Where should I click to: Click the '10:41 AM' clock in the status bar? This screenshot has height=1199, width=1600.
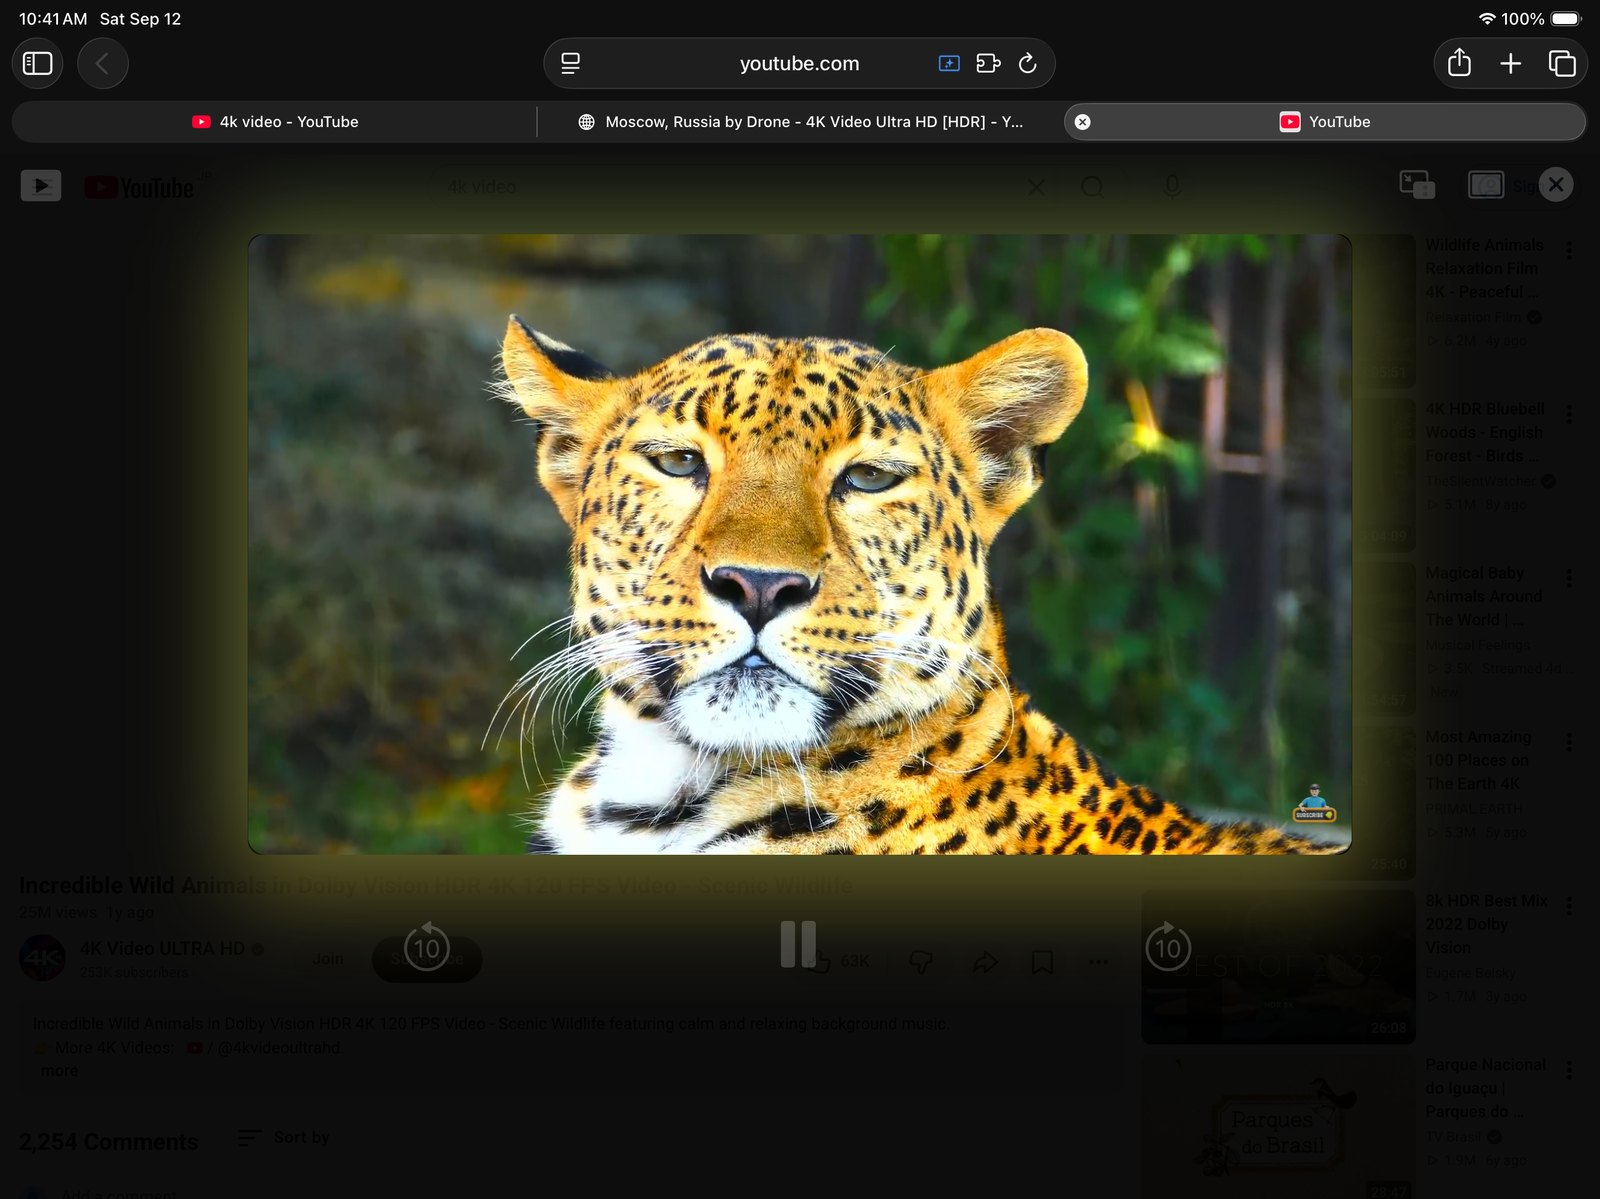tap(53, 19)
